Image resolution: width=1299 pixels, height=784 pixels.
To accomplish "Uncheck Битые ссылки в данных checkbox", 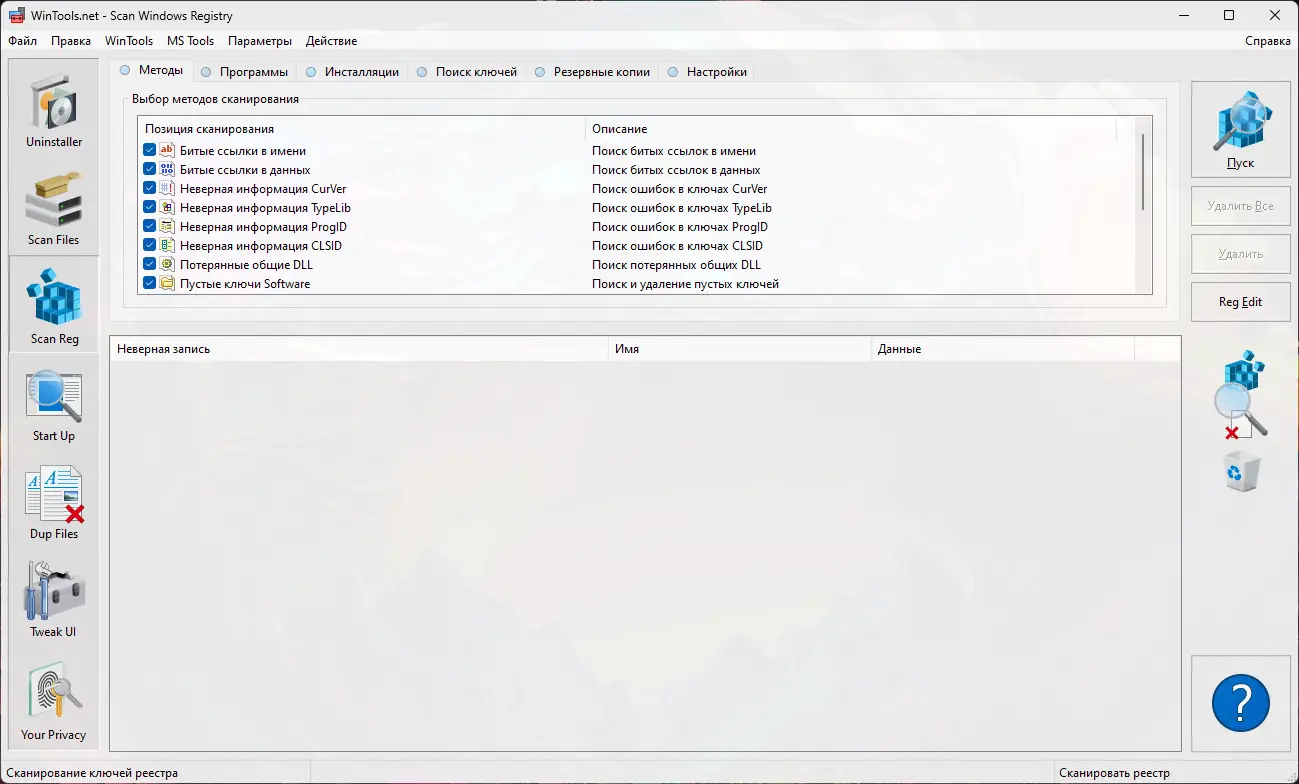I will [x=150, y=170].
